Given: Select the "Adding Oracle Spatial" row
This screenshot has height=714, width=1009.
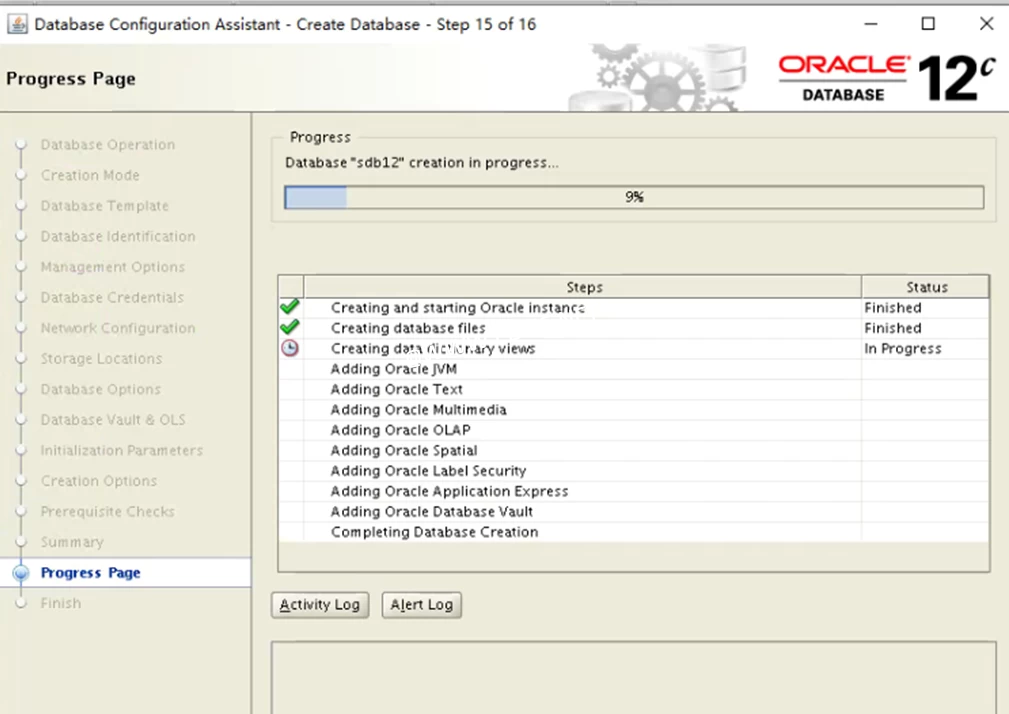Looking at the screenshot, I should click(x=634, y=450).
